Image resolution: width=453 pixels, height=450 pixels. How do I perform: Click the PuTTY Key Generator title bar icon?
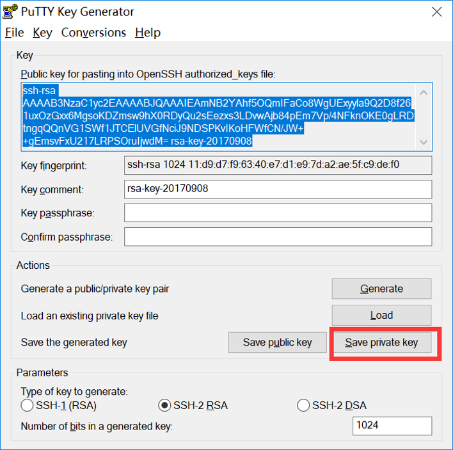(x=10, y=12)
